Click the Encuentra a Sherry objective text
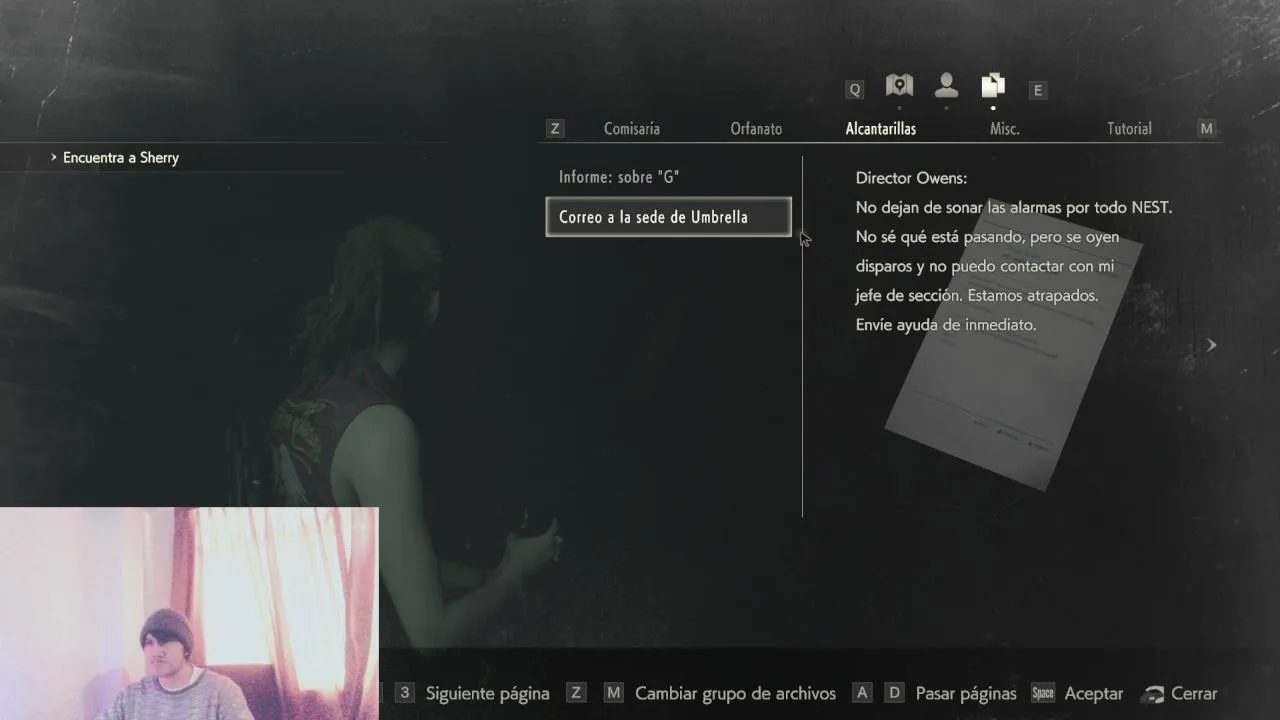Screen dimensions: 1280x720 click(121, 157)
